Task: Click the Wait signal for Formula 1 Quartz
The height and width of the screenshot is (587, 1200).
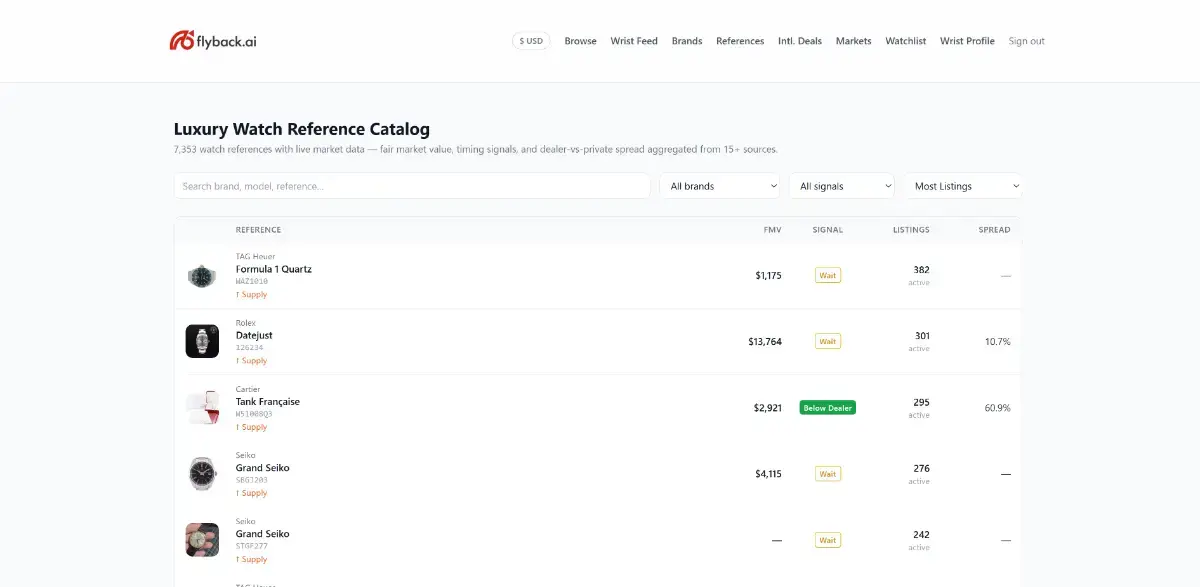Action: click(x=828, y=275)
